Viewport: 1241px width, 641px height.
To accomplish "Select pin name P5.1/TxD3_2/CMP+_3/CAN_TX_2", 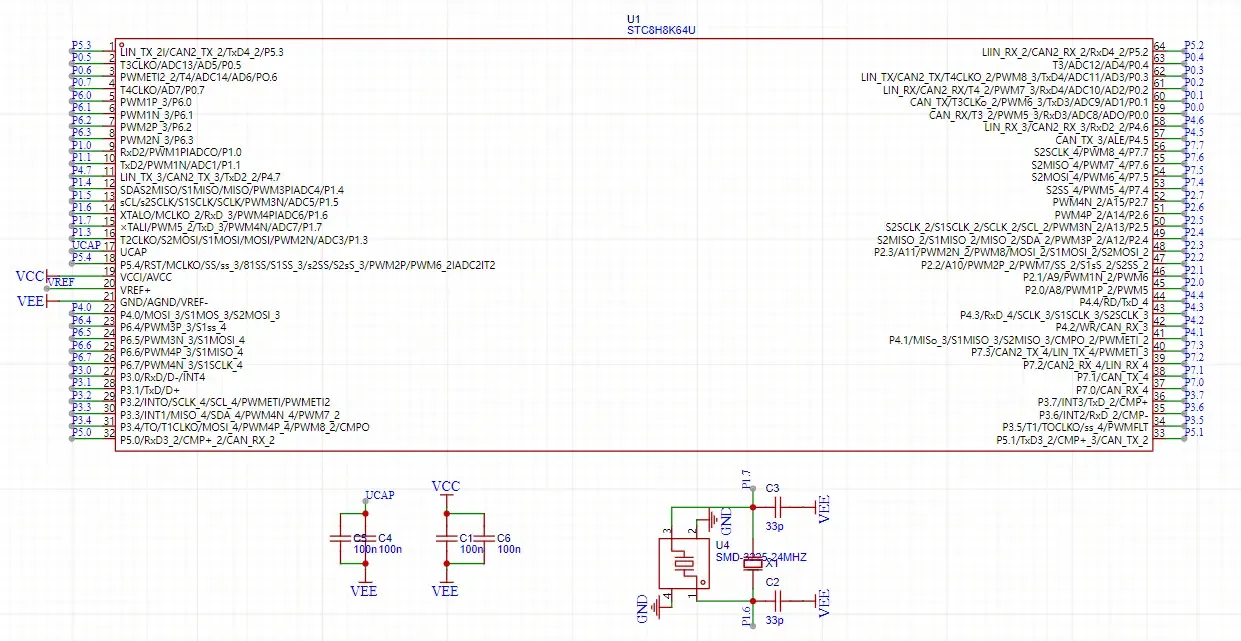I will (1071, 440).
